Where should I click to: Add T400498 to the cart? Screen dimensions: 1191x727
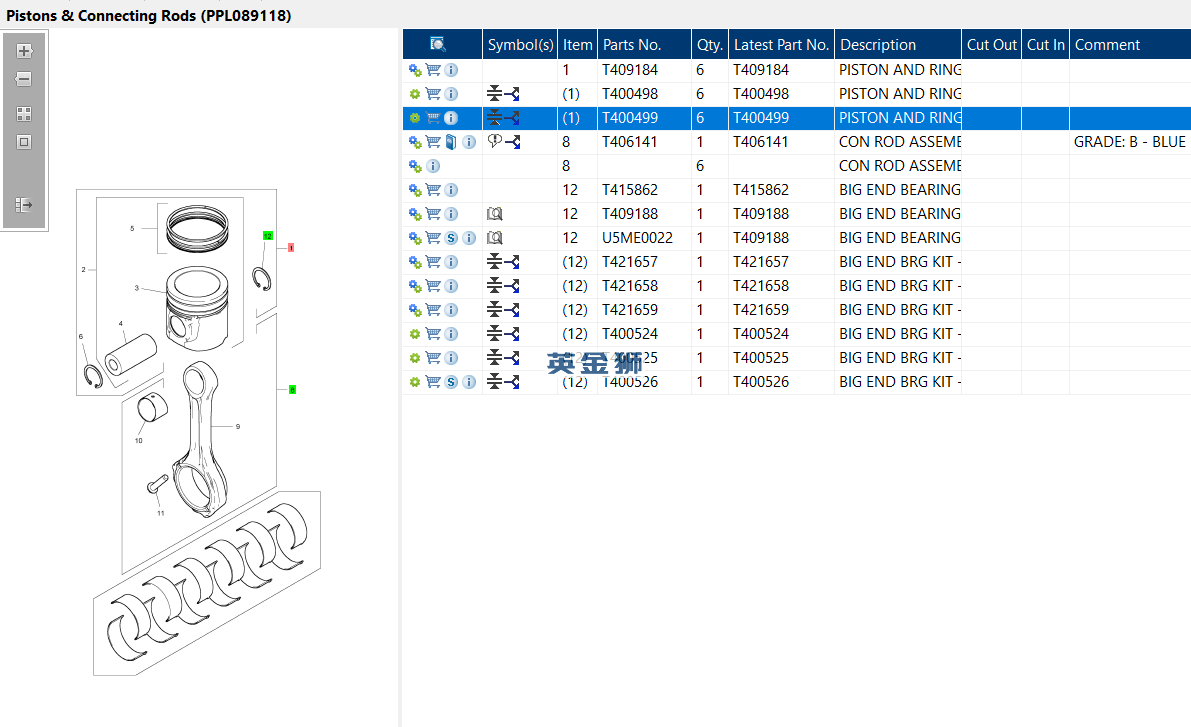[433, 94]
